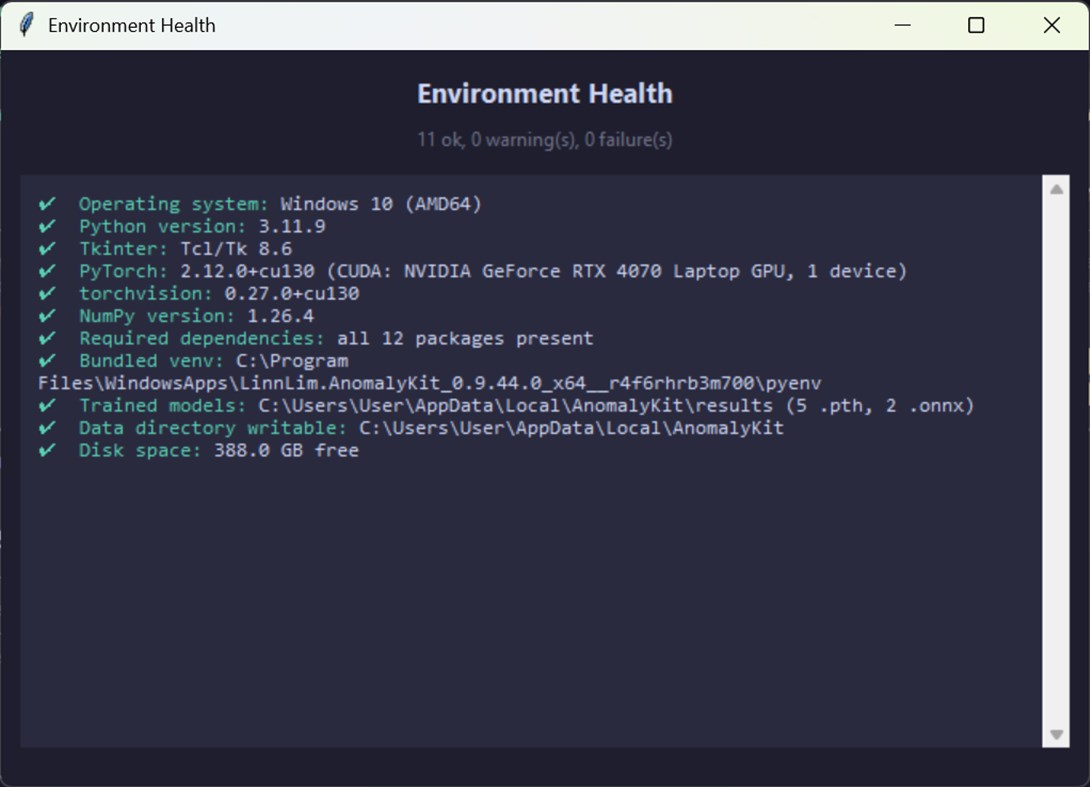Click the 'torchvision:' label
This screenshot has height=787, width=1090.
(145, 293)
